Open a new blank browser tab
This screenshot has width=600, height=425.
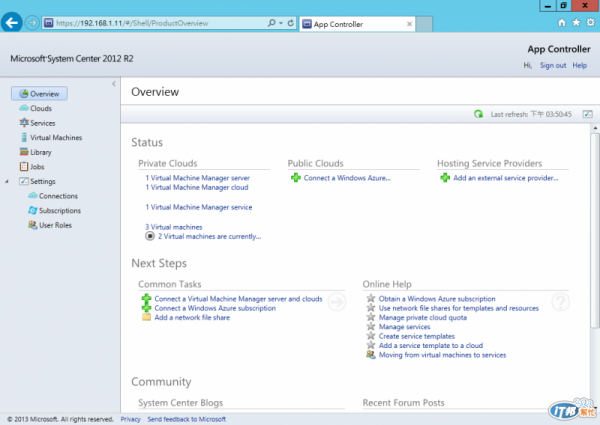click(x=424, y=24)
